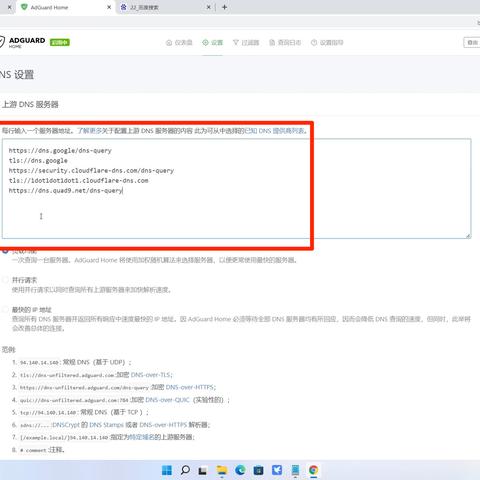The height and width of the screenshot is (480, 480).
Task: Click the 94.140.14.140 example in line 1
Action: [x=40, y=363]
